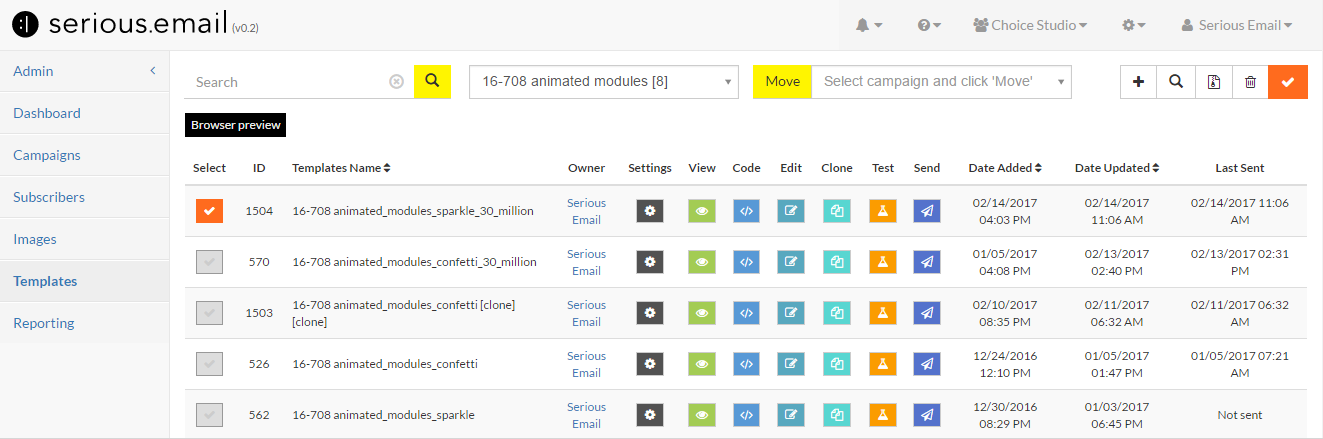Open settings gear for template 1504
This screenshot has width=1323, height=439.
point(650,211)
